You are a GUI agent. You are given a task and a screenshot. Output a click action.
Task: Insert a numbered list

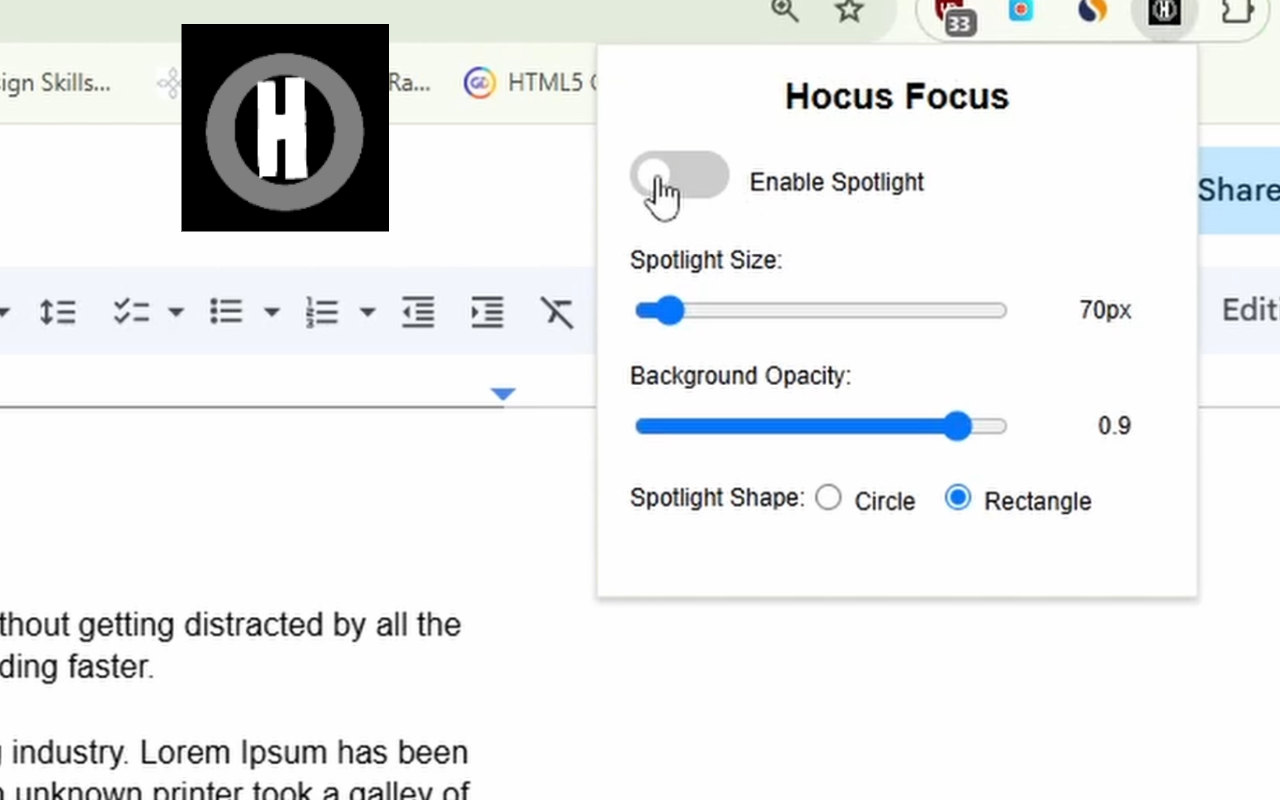pyautogui.click(x=322, y=313)
